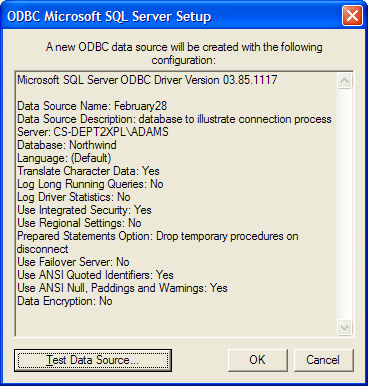
Task: Click the Translate Character Data: Yes line
Action: tap(88, 171)
